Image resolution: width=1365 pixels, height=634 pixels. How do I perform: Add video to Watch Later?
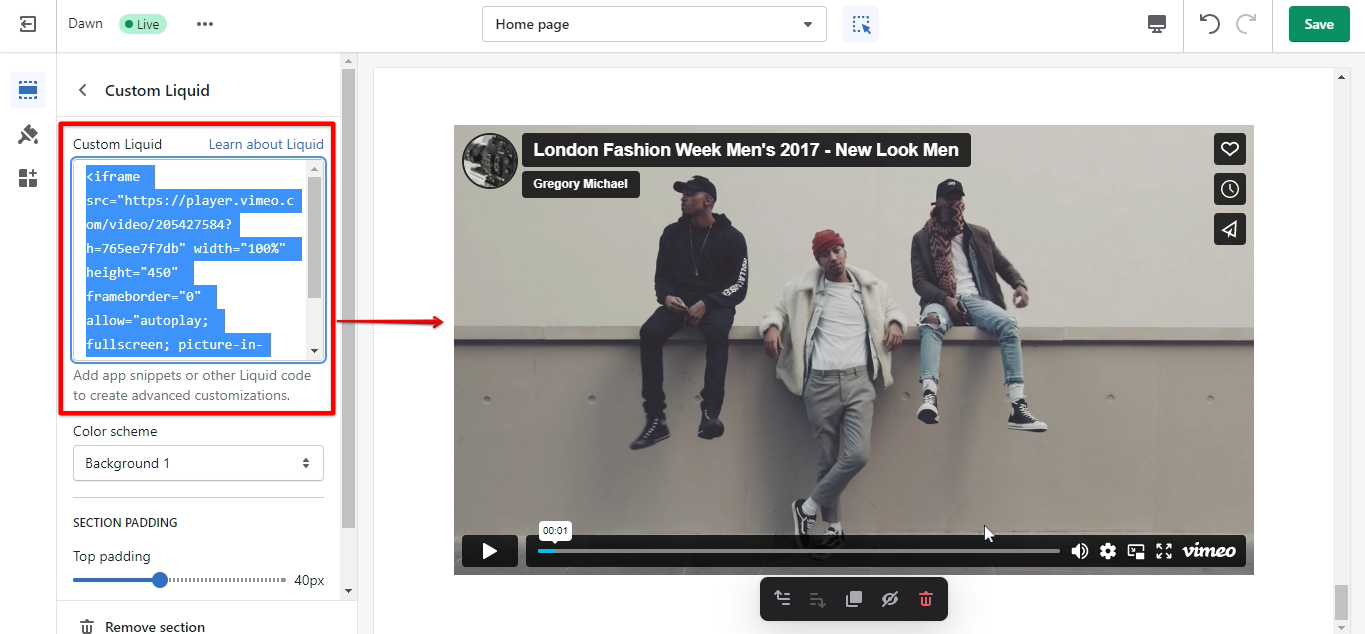click(x=1229, y=189)
